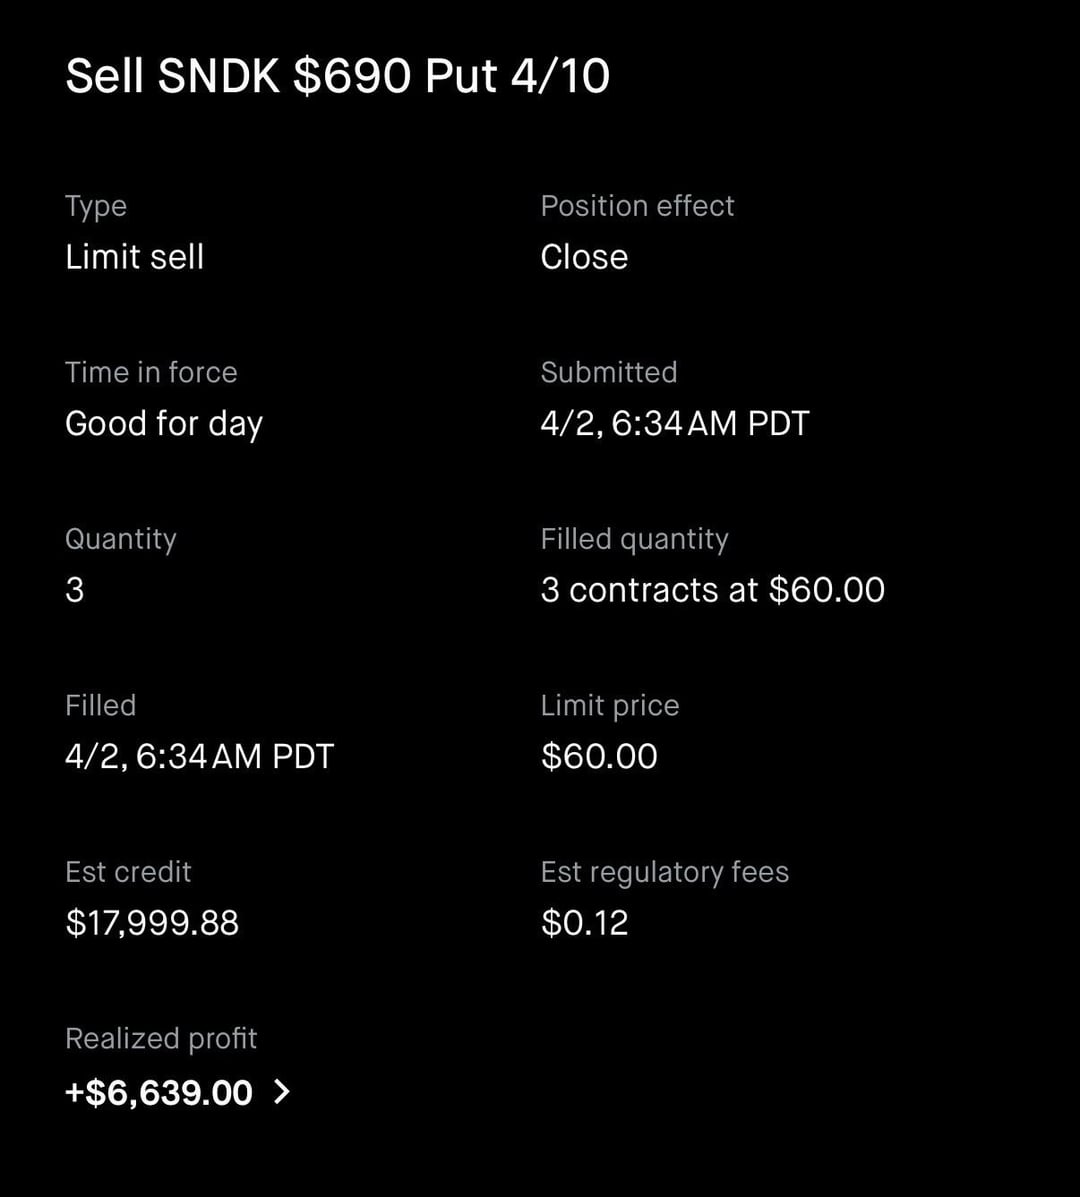Select the 3 contracts at $60.00 text
The image size is (1080, 1197).
click(712, 590)
